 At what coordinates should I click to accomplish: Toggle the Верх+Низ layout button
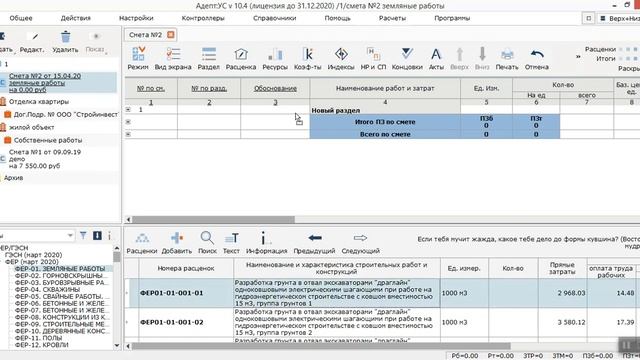[x=620, y=18]
